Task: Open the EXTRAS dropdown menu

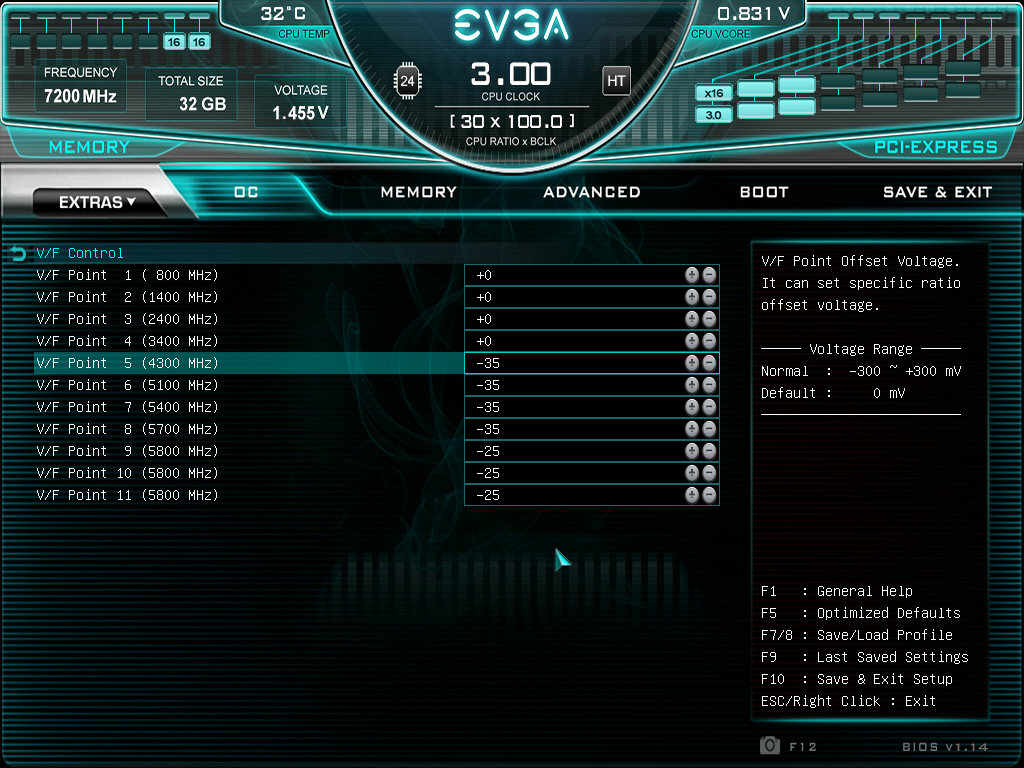Action: click(x=97, y=202)
